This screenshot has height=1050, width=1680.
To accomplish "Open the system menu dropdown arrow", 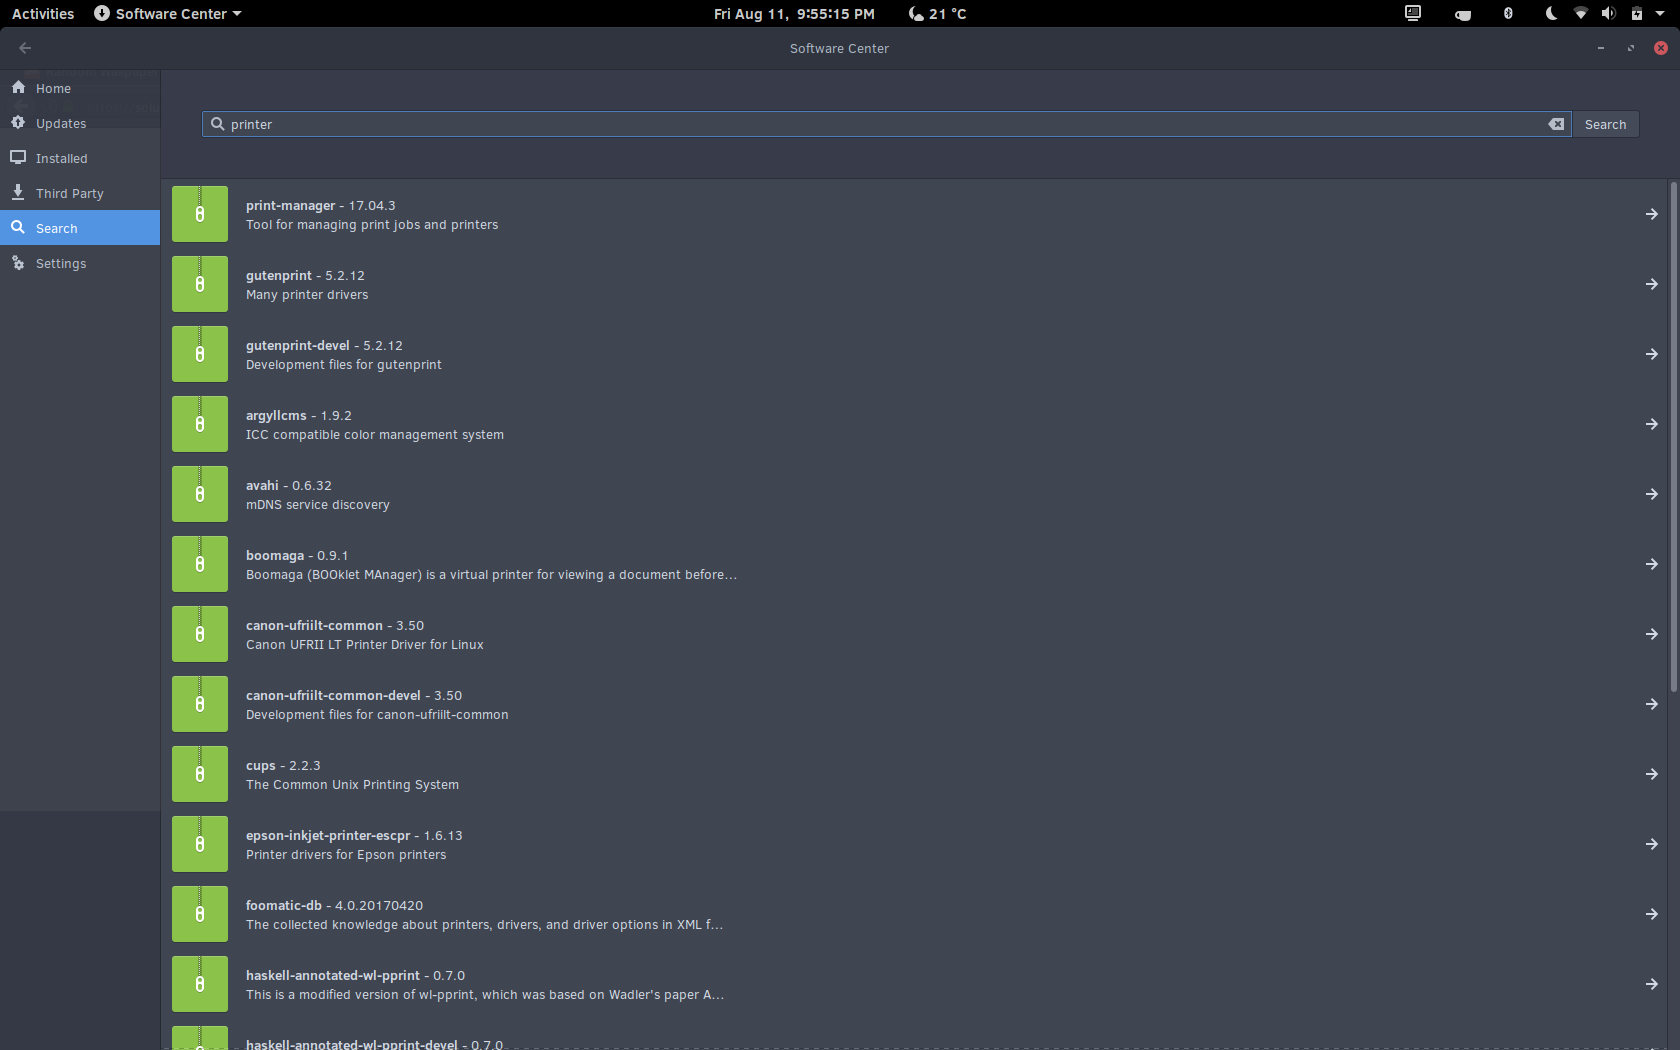I will (x=1660, y=13).
